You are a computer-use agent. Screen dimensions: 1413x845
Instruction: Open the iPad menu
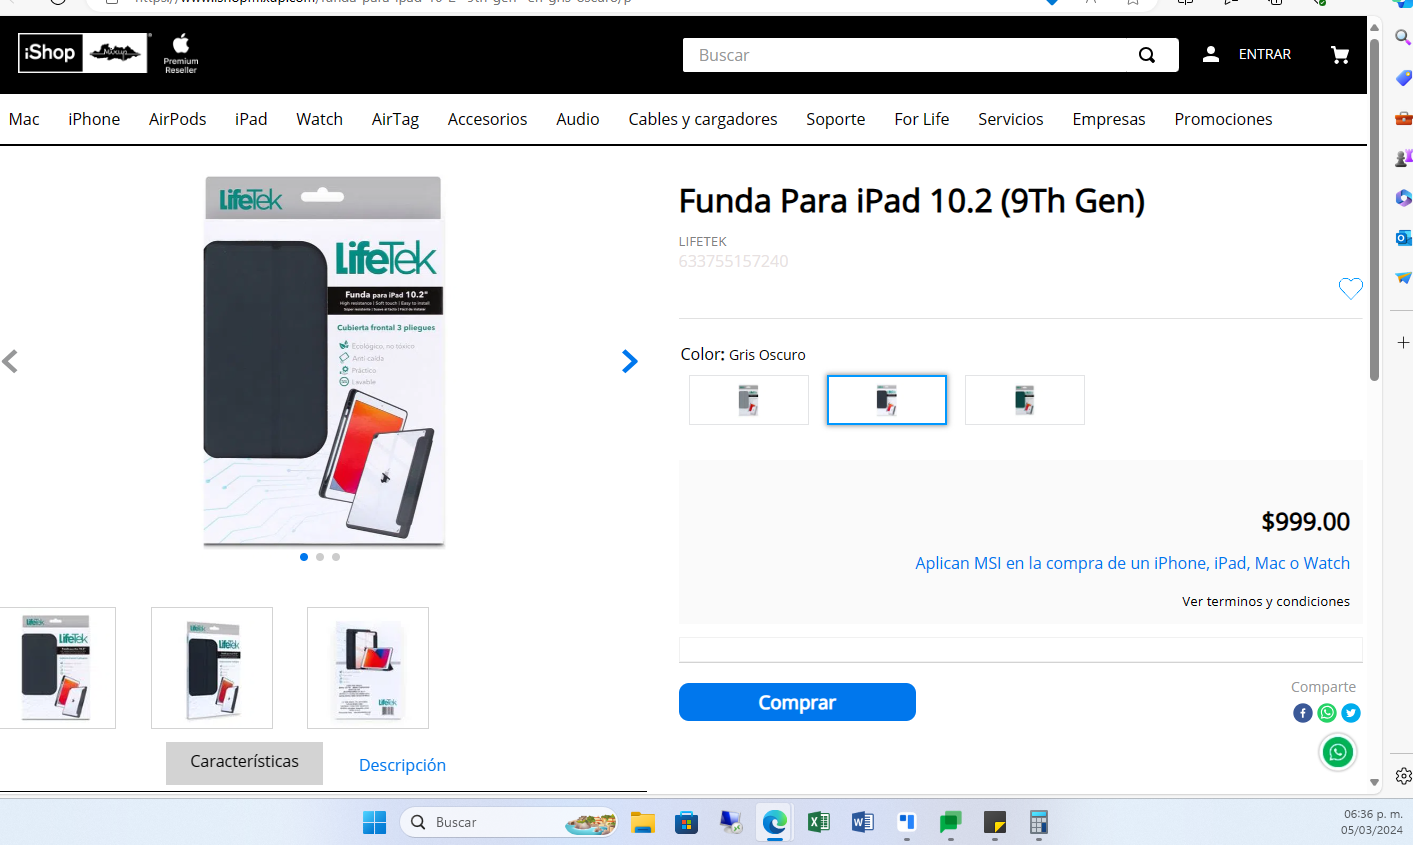click(251, 119)
